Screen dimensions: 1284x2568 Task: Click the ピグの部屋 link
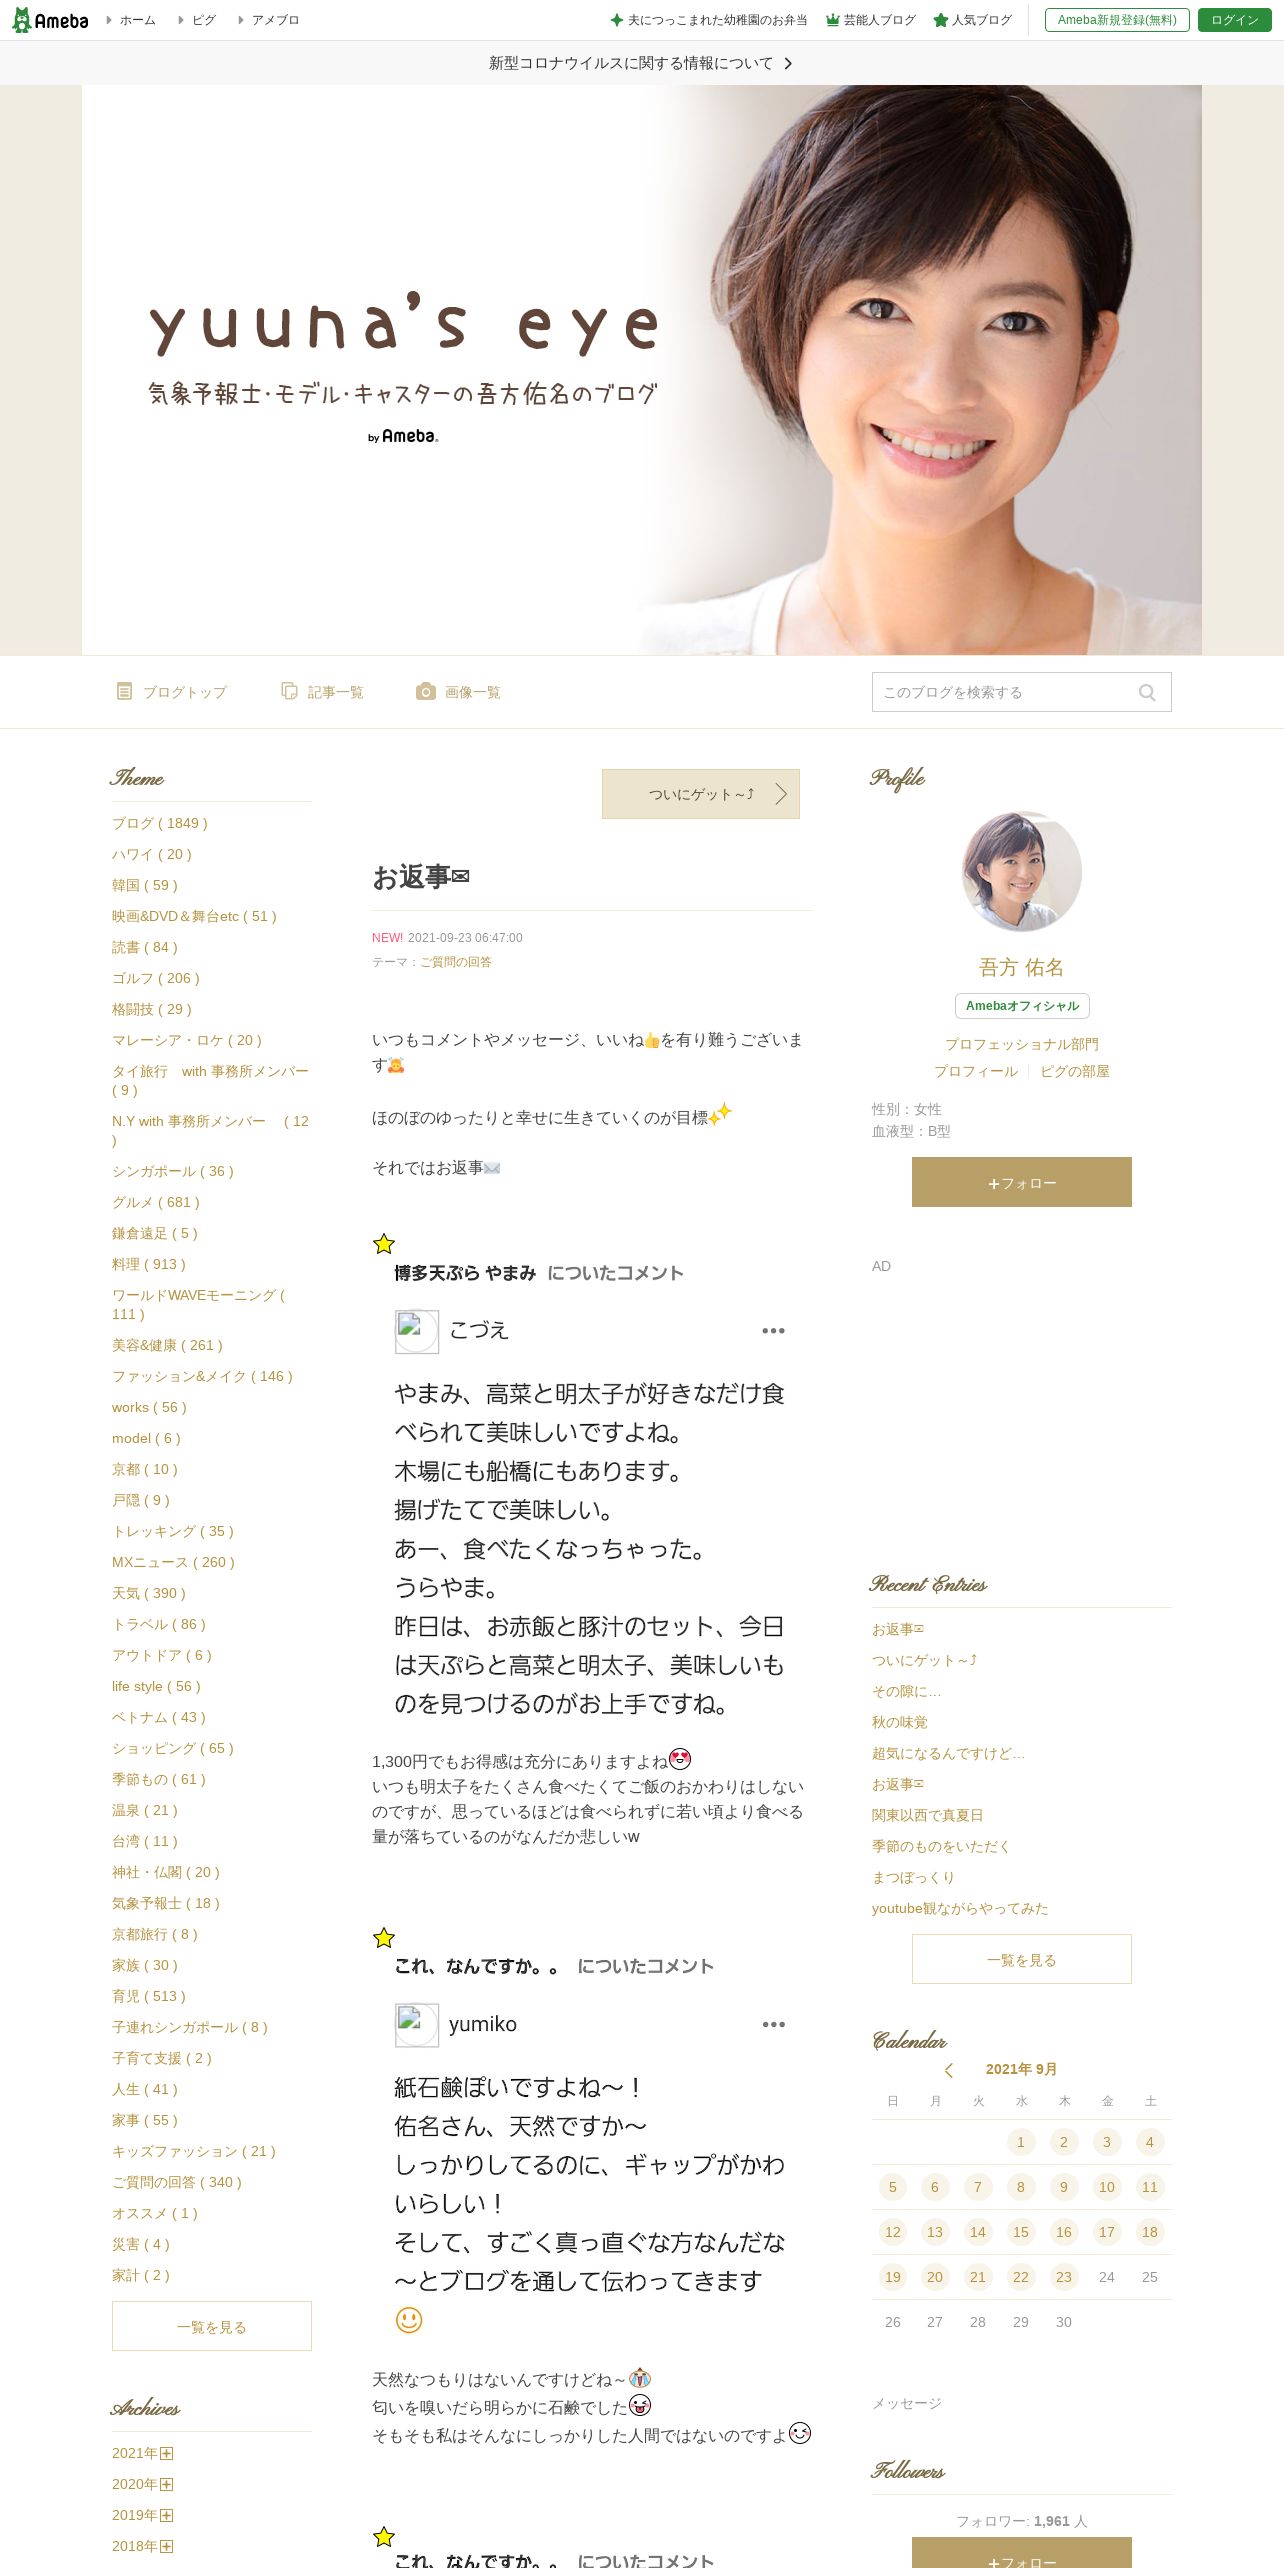pyautogui.click(x=1075, y=1071)
